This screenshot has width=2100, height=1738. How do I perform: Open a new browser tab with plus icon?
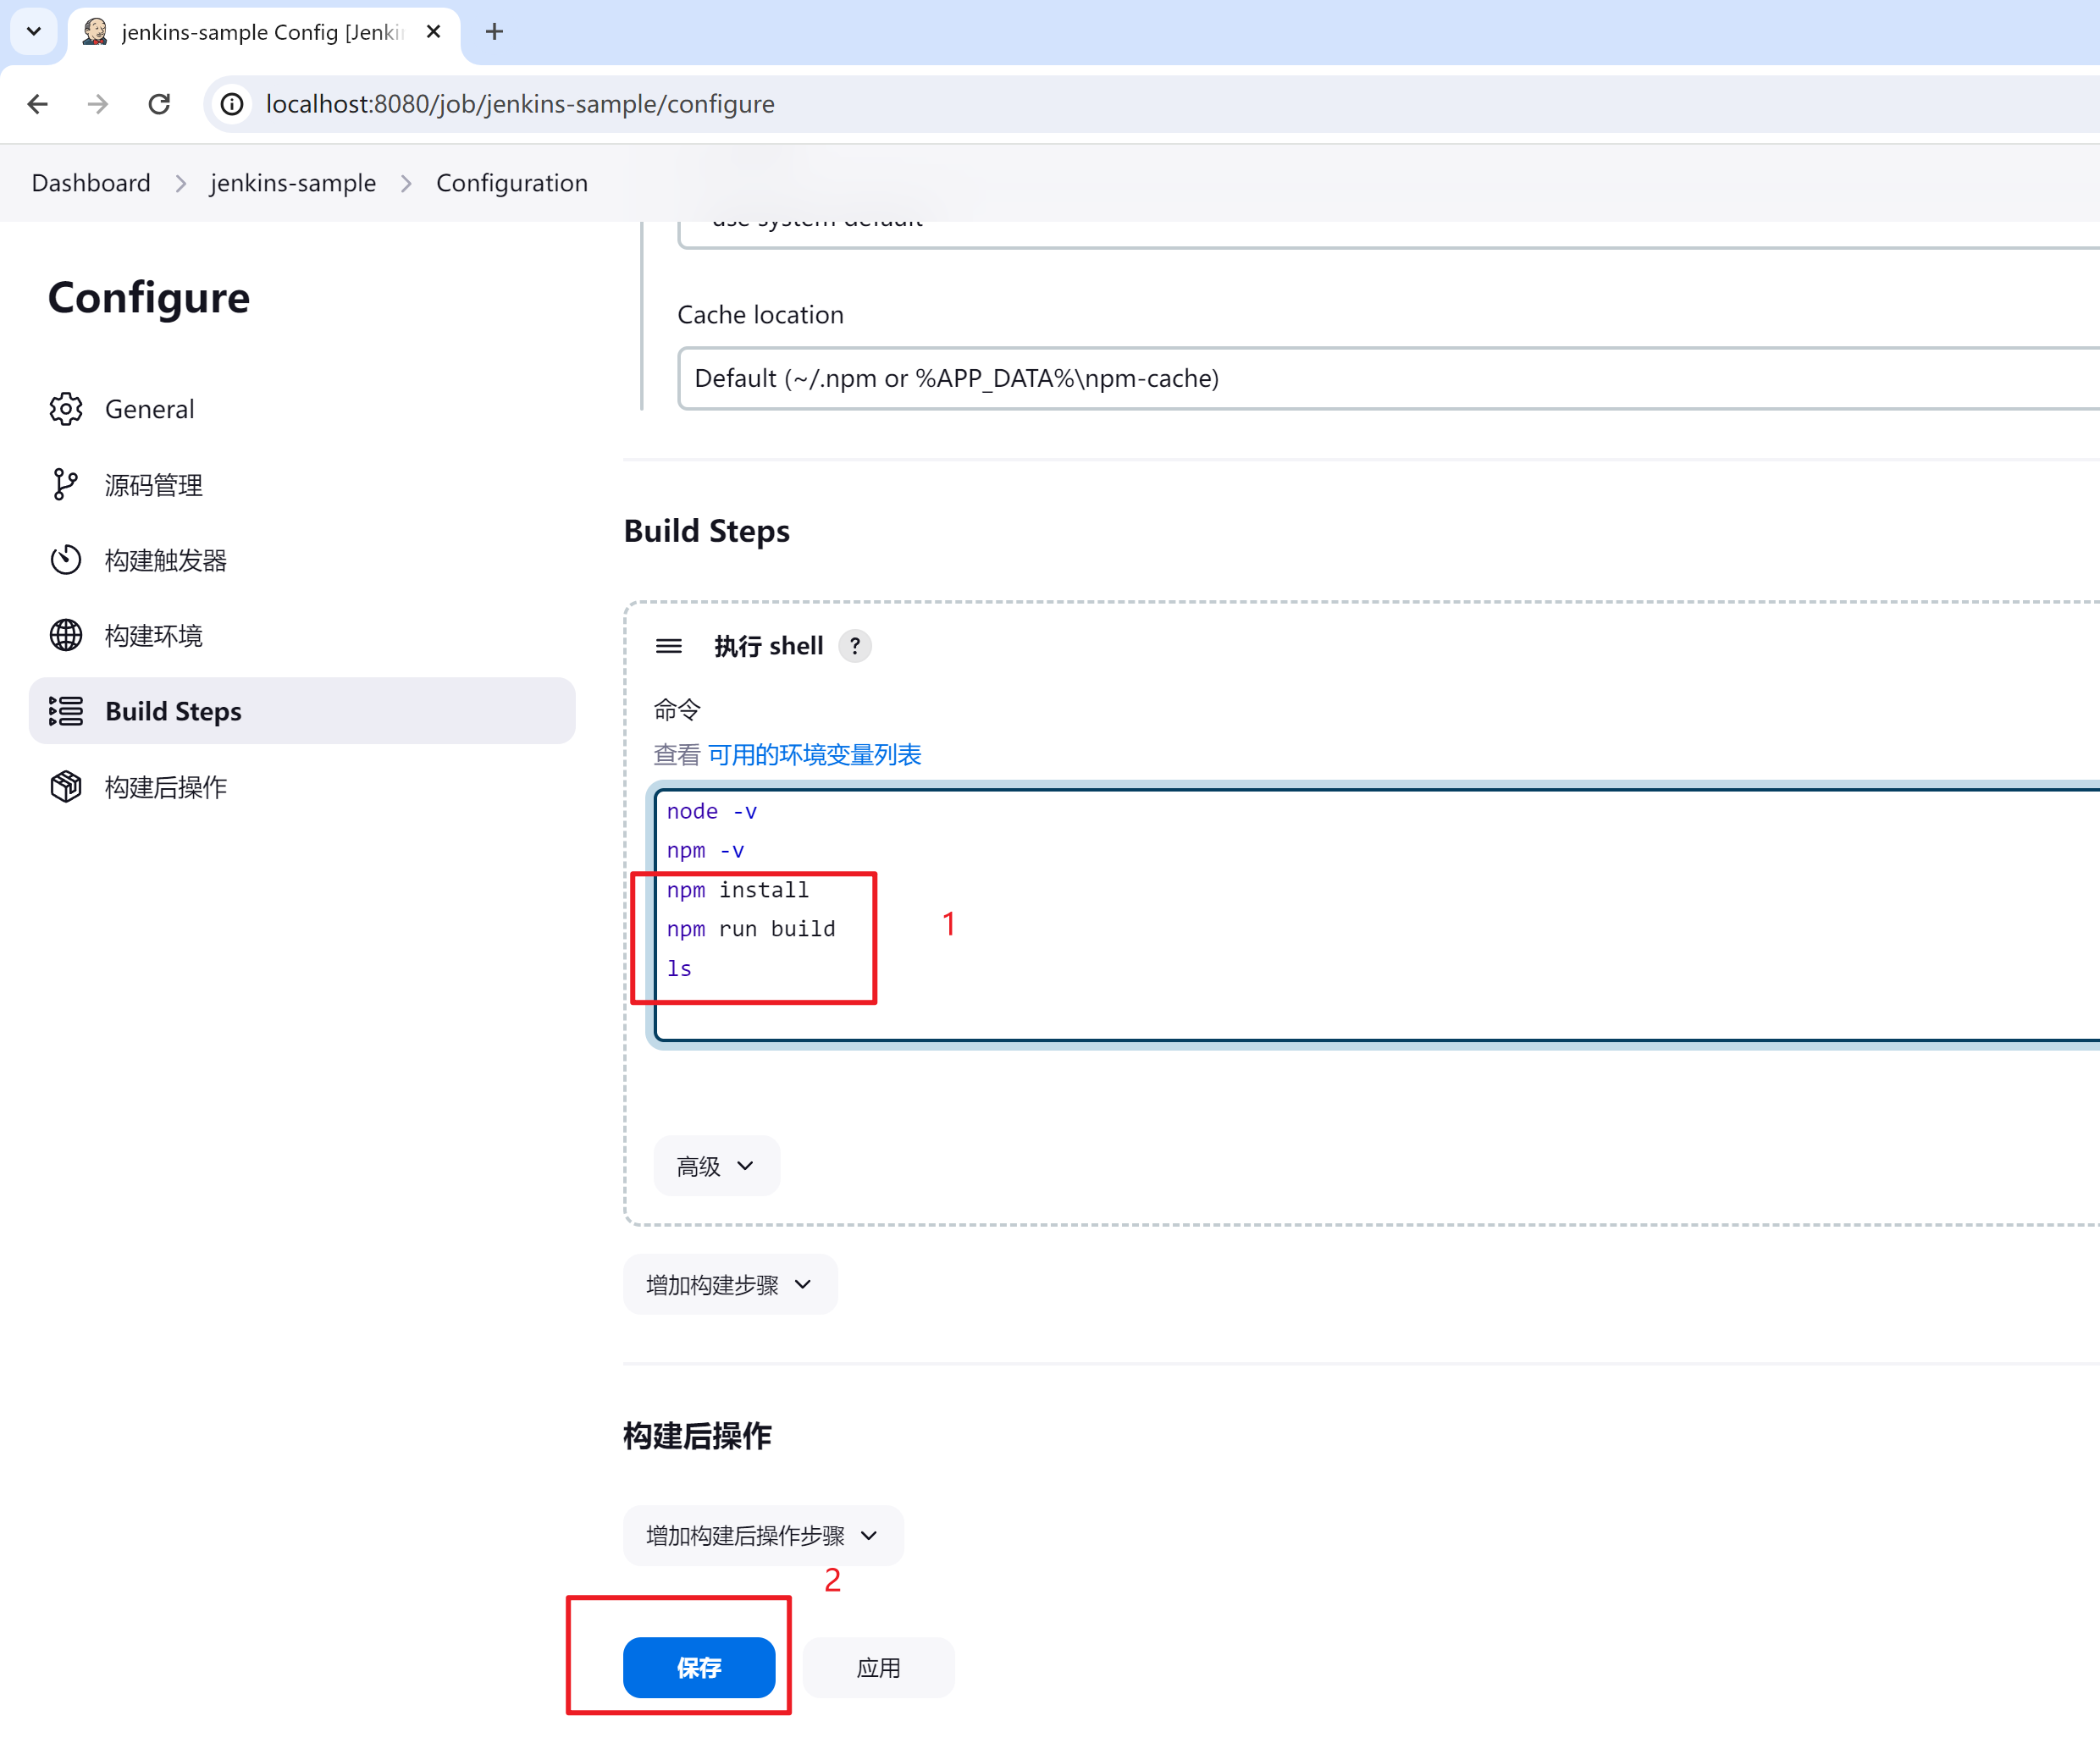[x=494, y=32]
